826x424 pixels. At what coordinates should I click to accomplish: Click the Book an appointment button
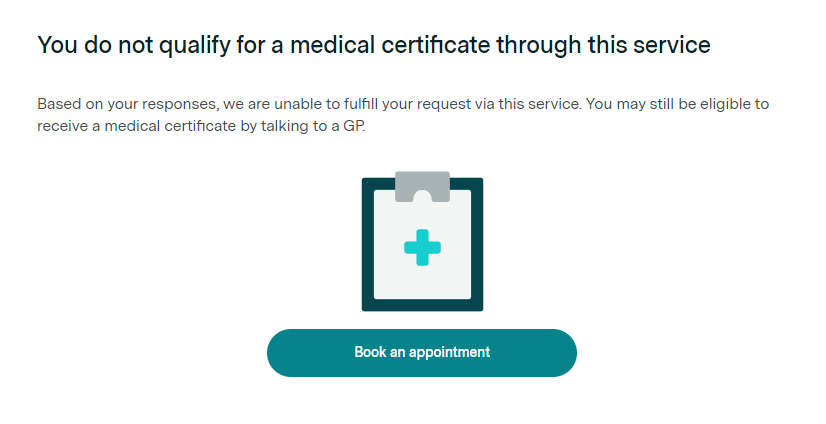coord(421,352)
